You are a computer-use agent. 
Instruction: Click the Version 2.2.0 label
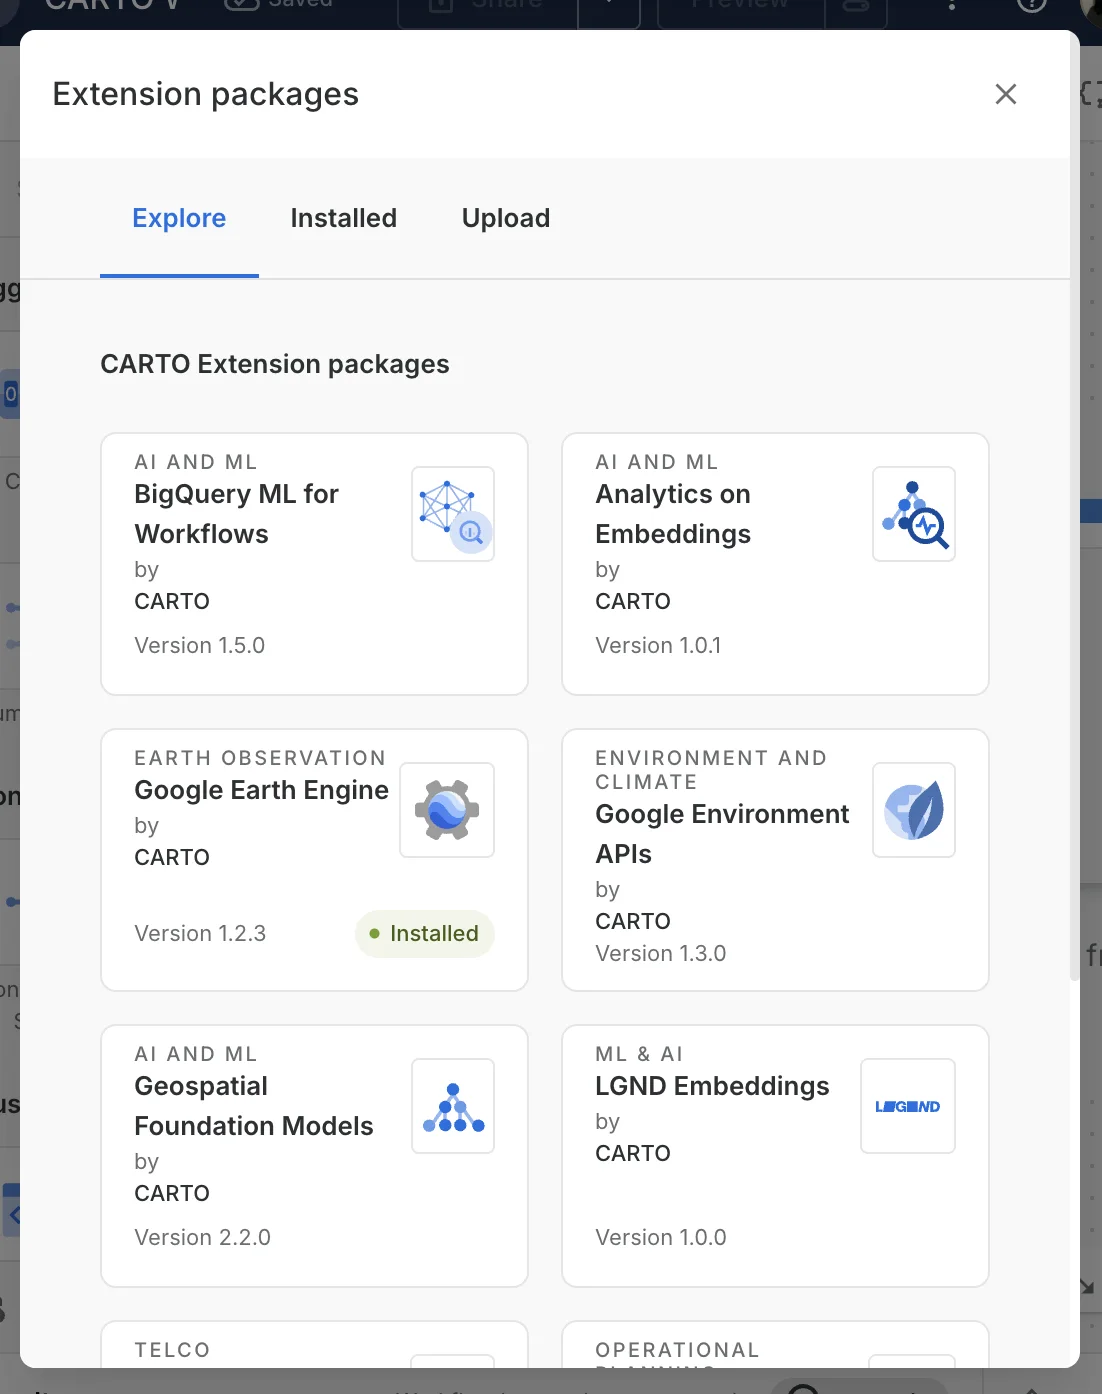click(x=202, y=1238)
